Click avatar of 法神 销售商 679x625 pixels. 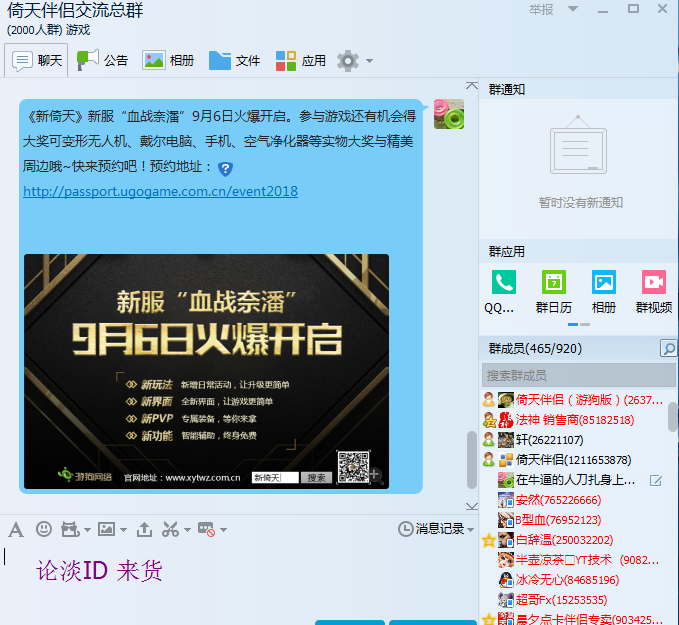[x=505, y=420]
